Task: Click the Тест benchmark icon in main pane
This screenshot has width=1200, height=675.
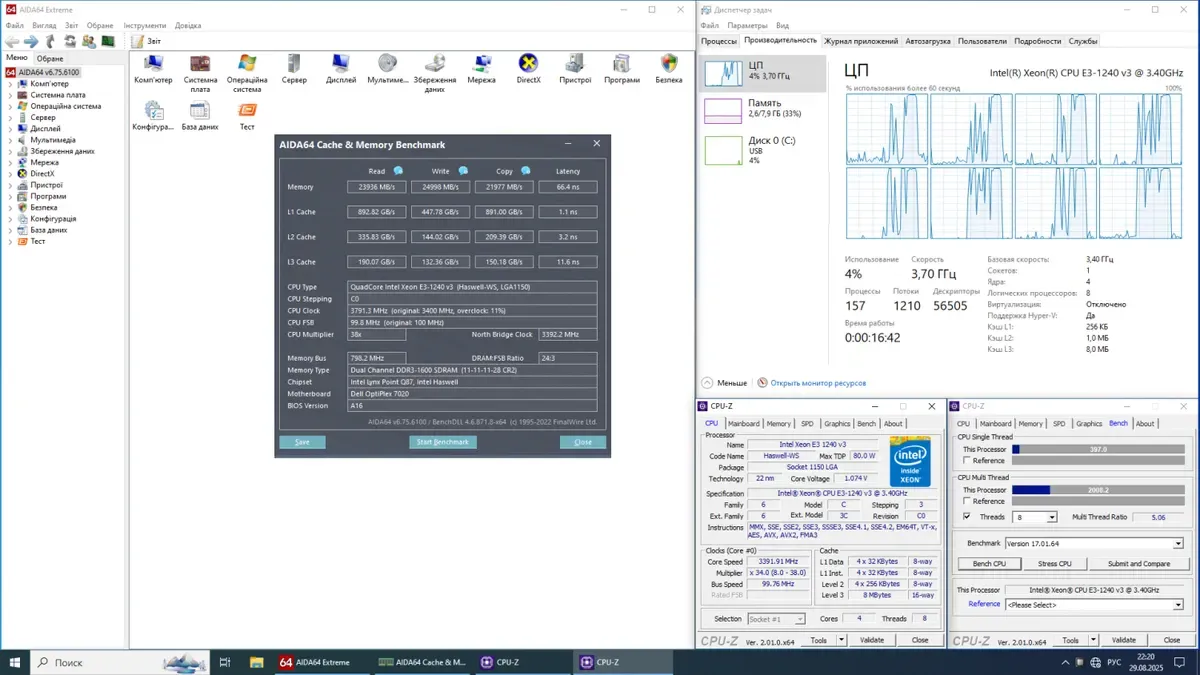Action: tap(247, 111)
